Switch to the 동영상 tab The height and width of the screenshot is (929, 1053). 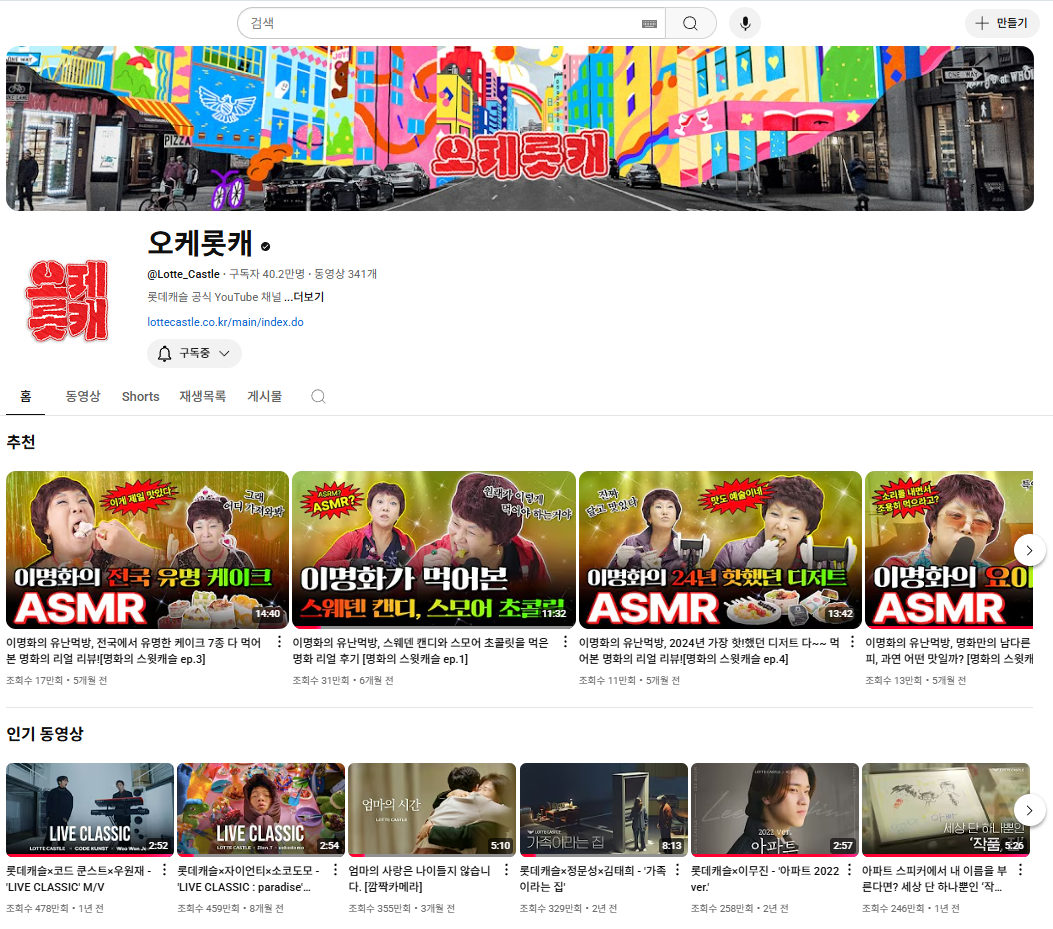[x=83, y=396]
